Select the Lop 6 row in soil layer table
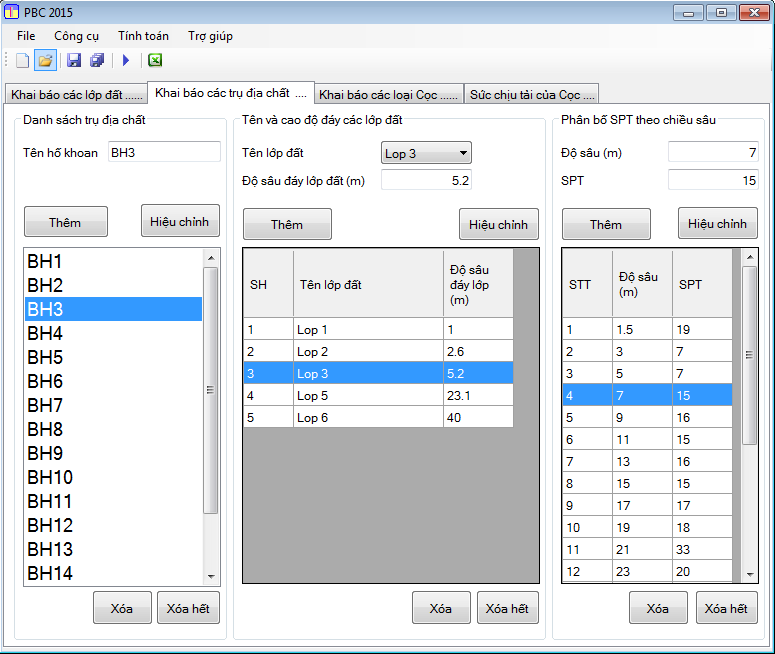The image size is (775, 654). tap(379, 418)
